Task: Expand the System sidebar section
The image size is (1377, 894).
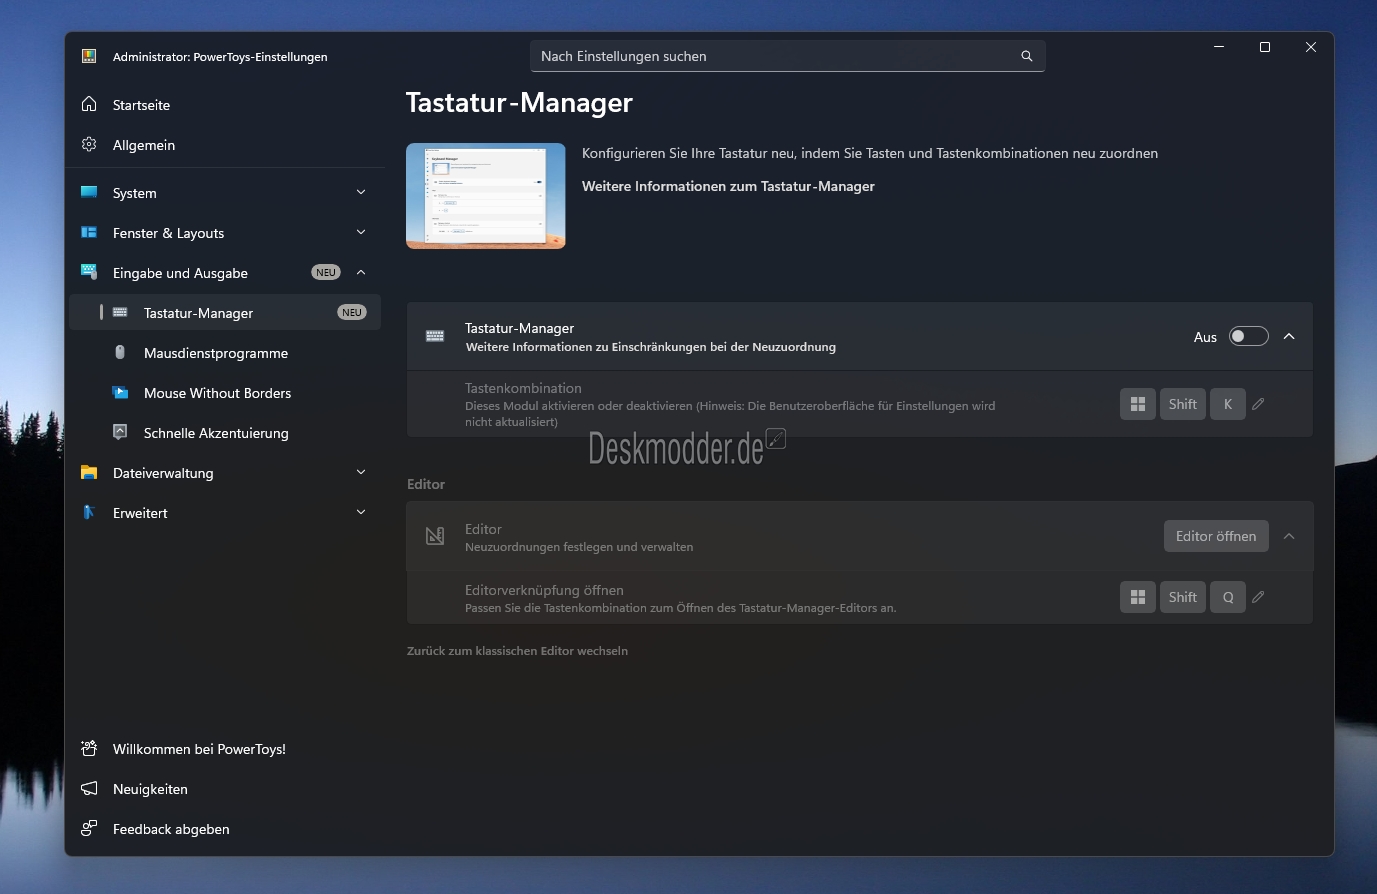Action: [361, 193]
